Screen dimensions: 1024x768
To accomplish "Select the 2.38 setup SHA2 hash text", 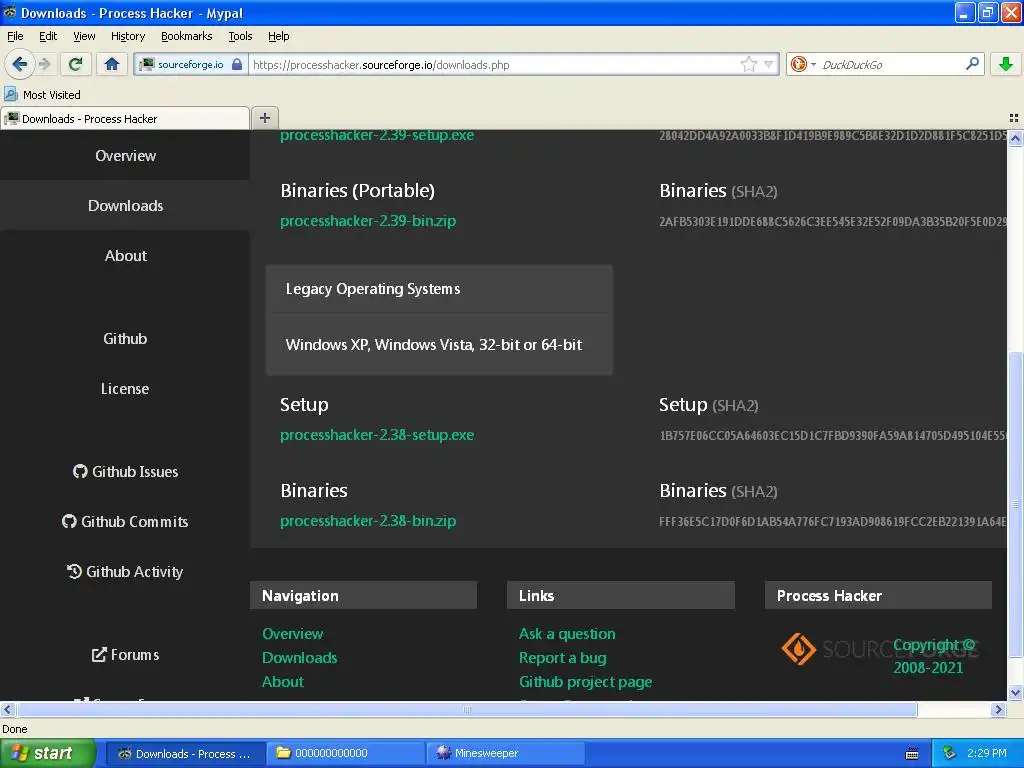I will (x=832, y=436).
